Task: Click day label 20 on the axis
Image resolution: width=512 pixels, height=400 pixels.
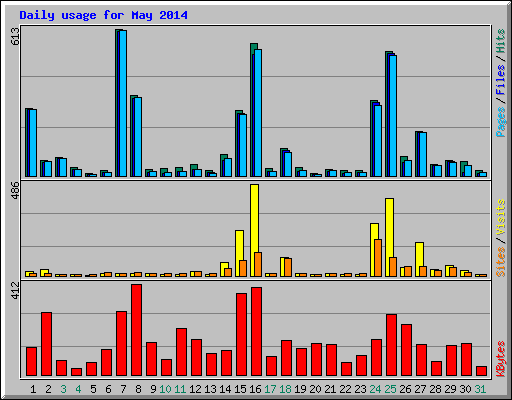Action: pyautogui.click(x=315, y=389)
